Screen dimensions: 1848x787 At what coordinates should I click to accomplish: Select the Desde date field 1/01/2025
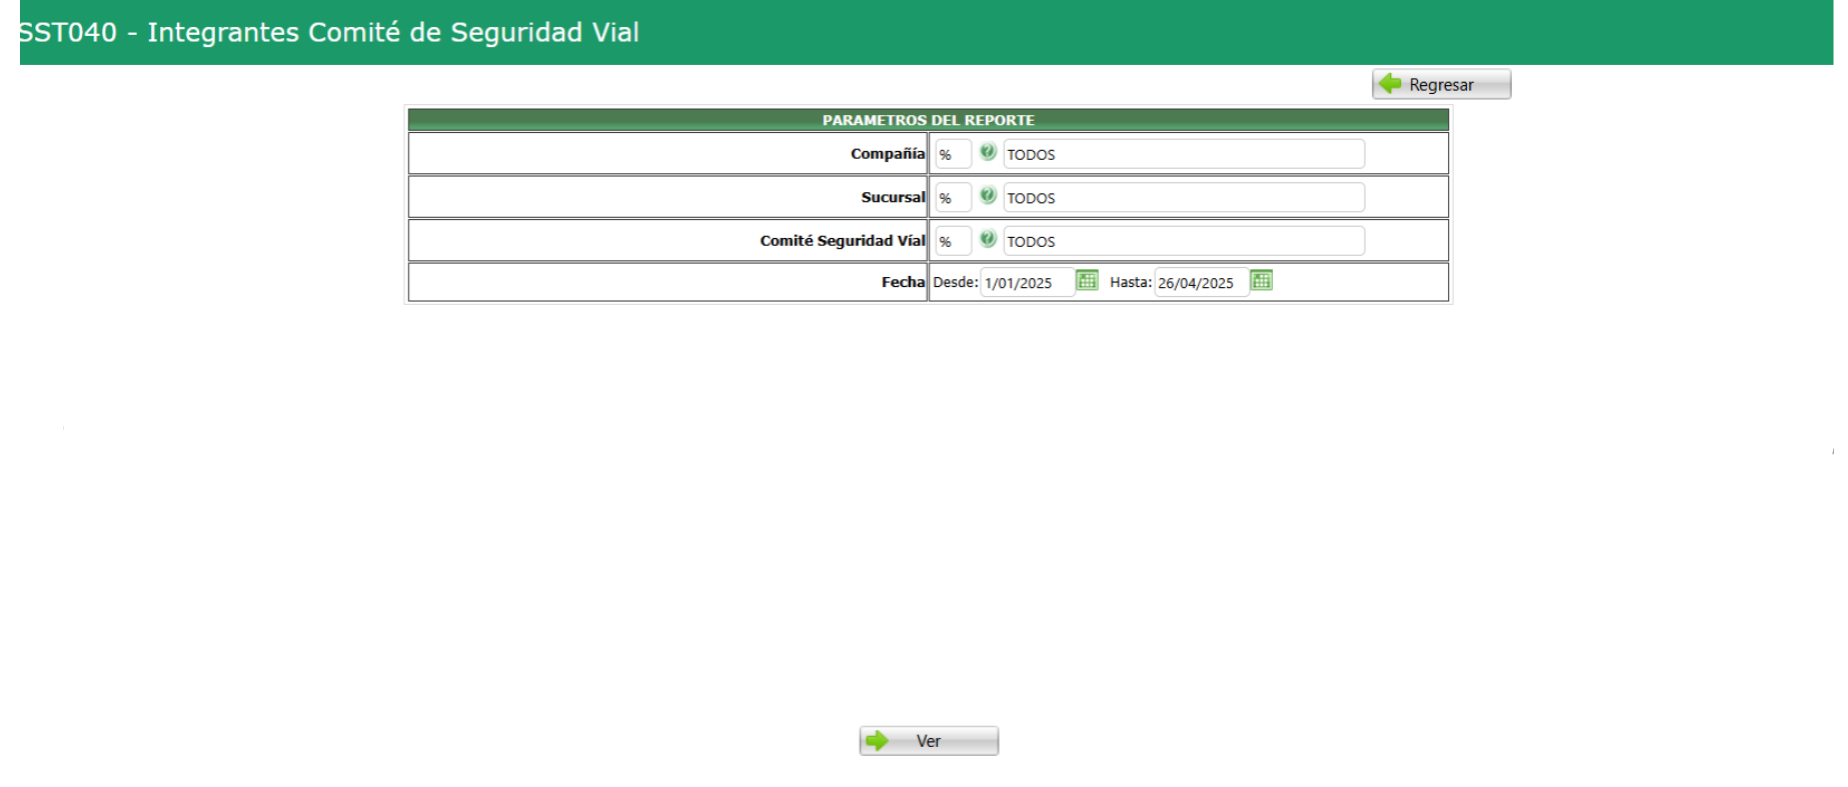click(x=1027, y=283)
